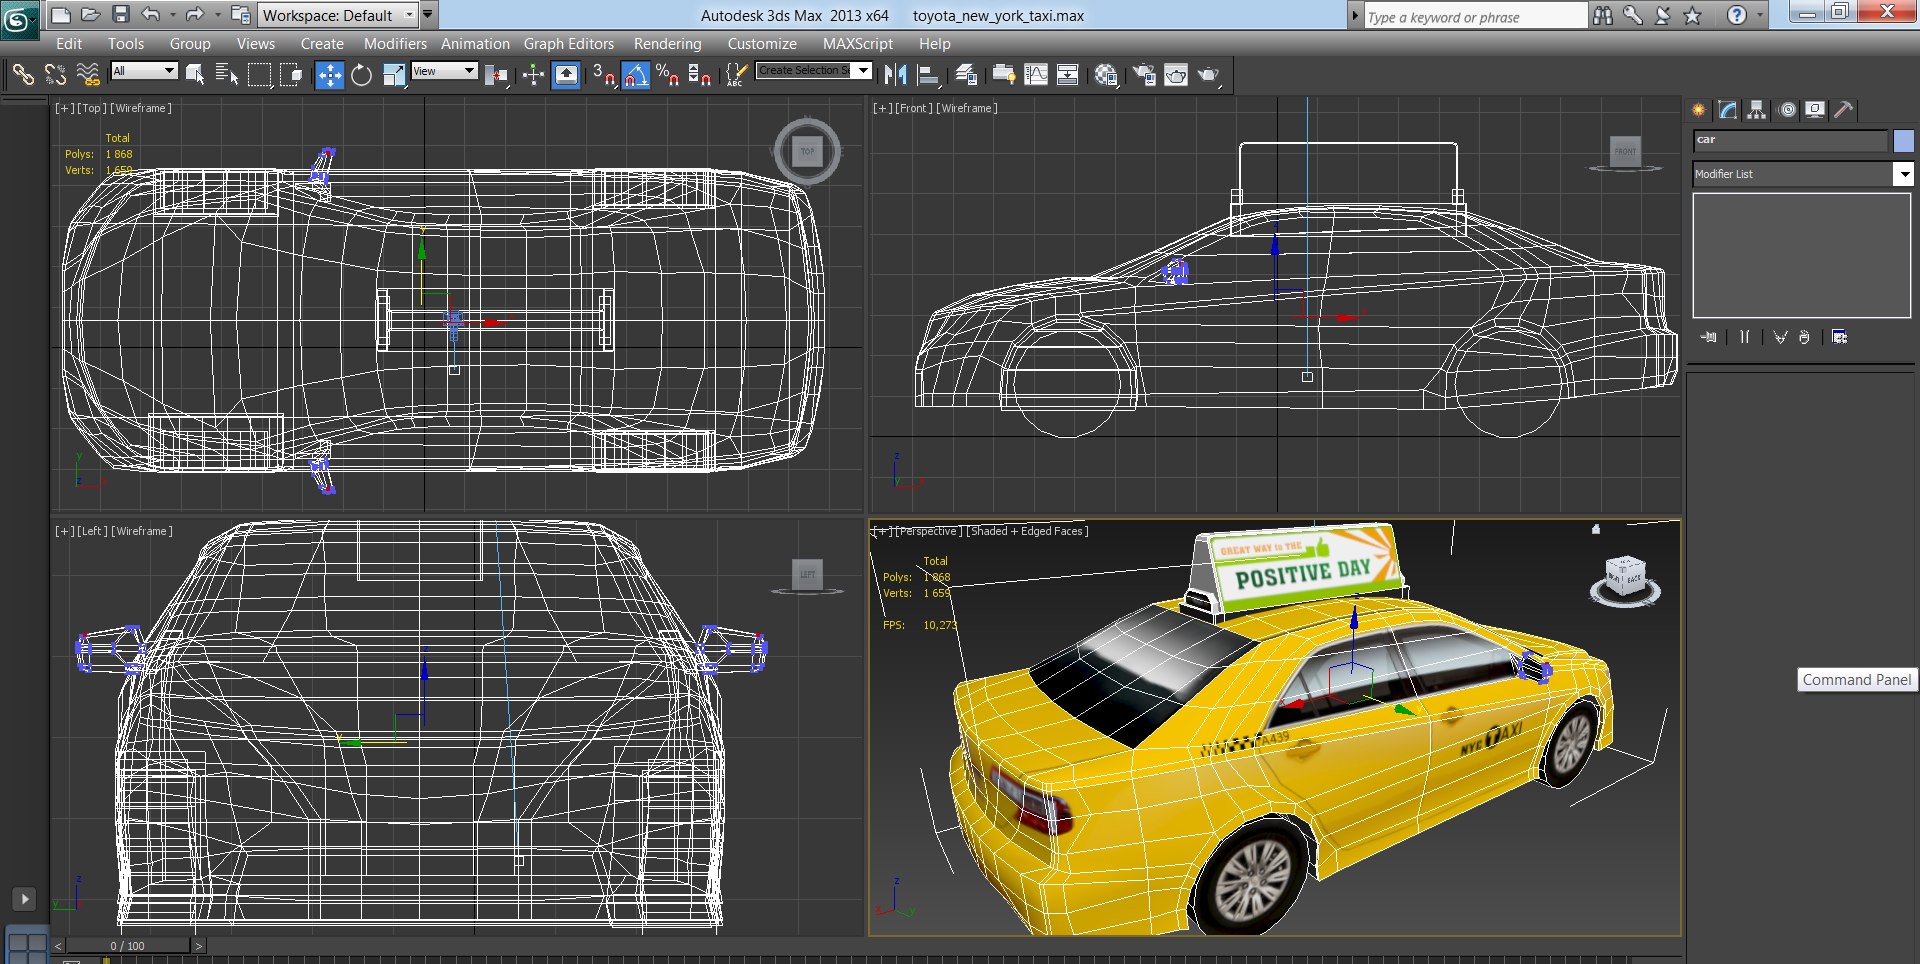Image resolution: width=1920 pixels, height=964 pixels.
Task: Open the Render Setup dialog
Action: click(x=1144, y=75)
